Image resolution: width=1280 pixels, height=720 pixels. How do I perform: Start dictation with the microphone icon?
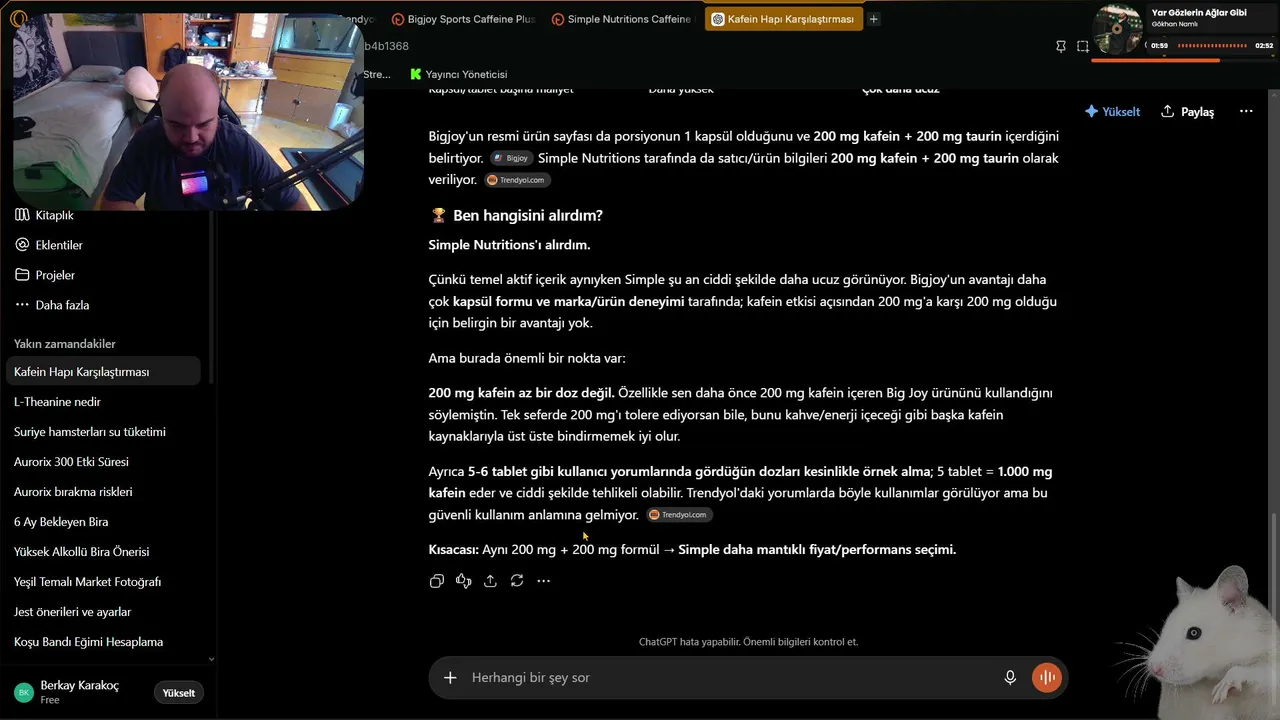1010,678
